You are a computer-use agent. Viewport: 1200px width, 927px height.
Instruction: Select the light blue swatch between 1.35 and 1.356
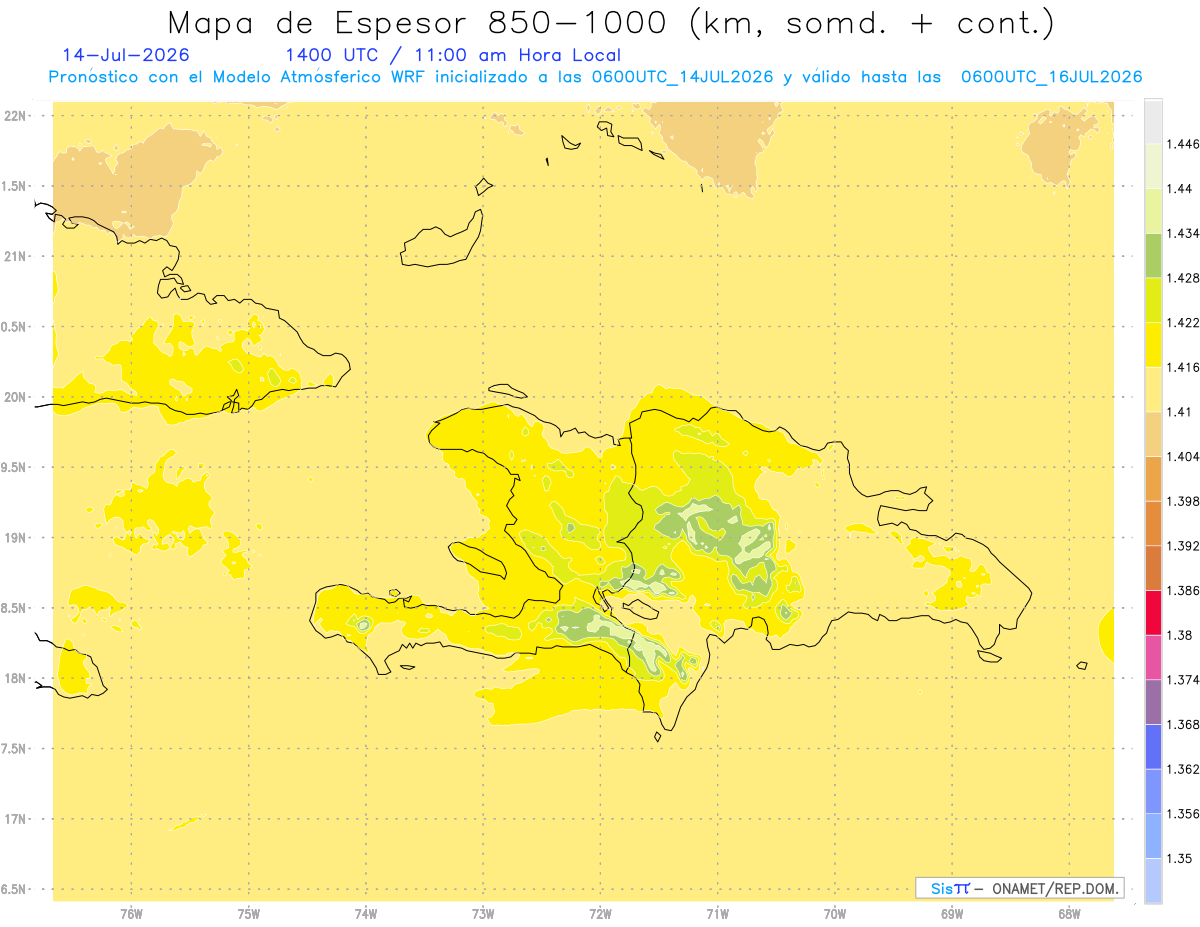[1153, 836]
